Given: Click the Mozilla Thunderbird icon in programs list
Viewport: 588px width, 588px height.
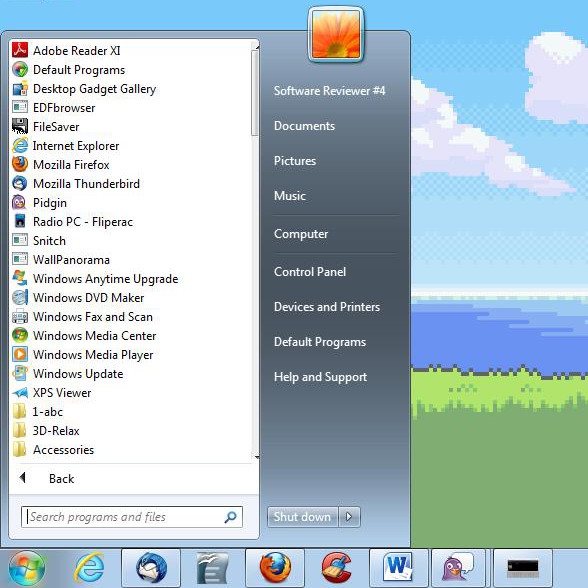Looking at the screenshot, I should coord(20,183).
